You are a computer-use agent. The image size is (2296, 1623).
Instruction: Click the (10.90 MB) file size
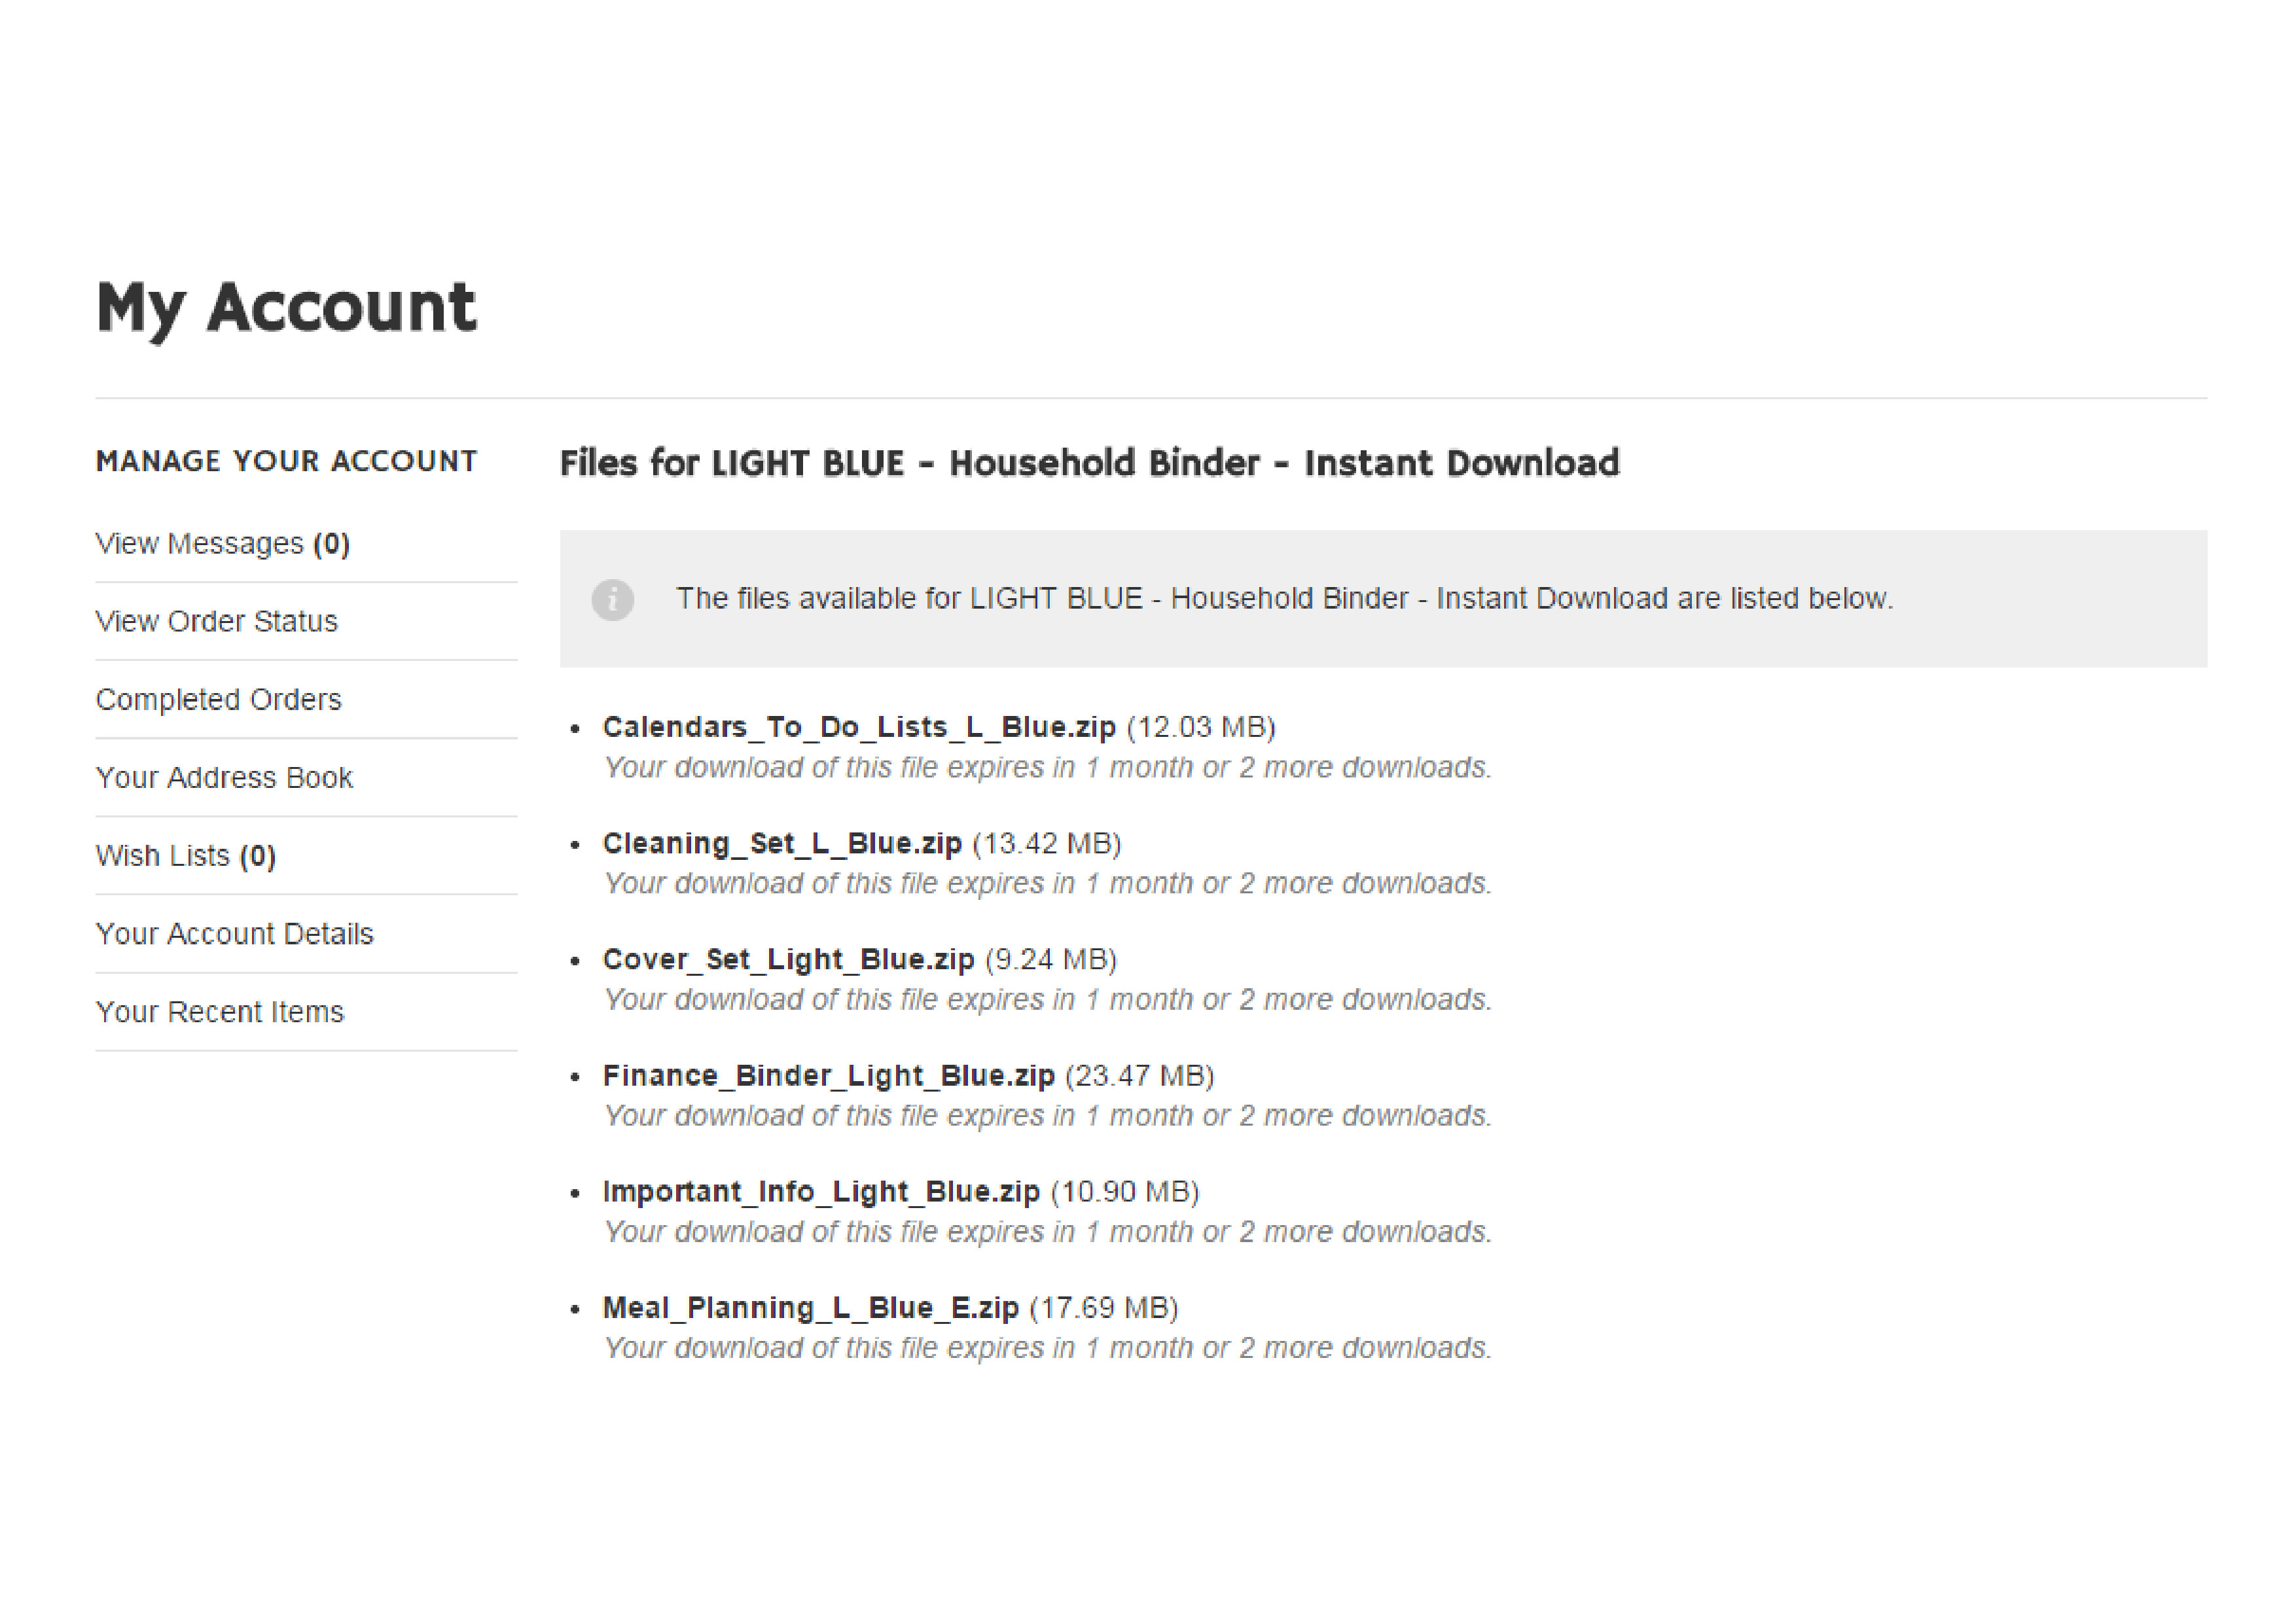coord(1125,1191)
